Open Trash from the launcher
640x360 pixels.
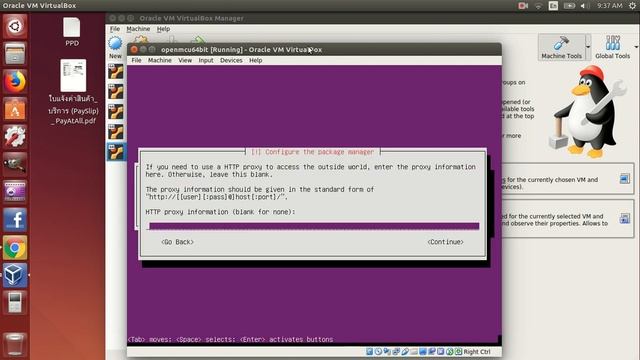point(15,344)
